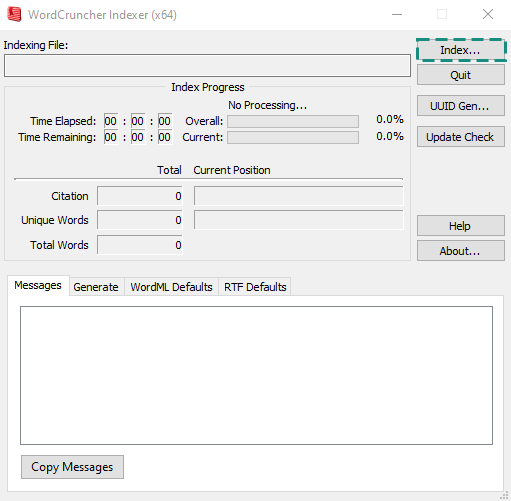Minimize the WordCruncher Indexer window
This screenshot has height=501, width=511.
point(397,14)
